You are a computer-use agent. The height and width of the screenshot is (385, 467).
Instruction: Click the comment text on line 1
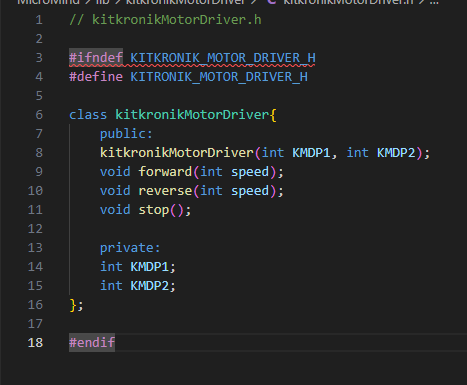(x=165, y=20)
